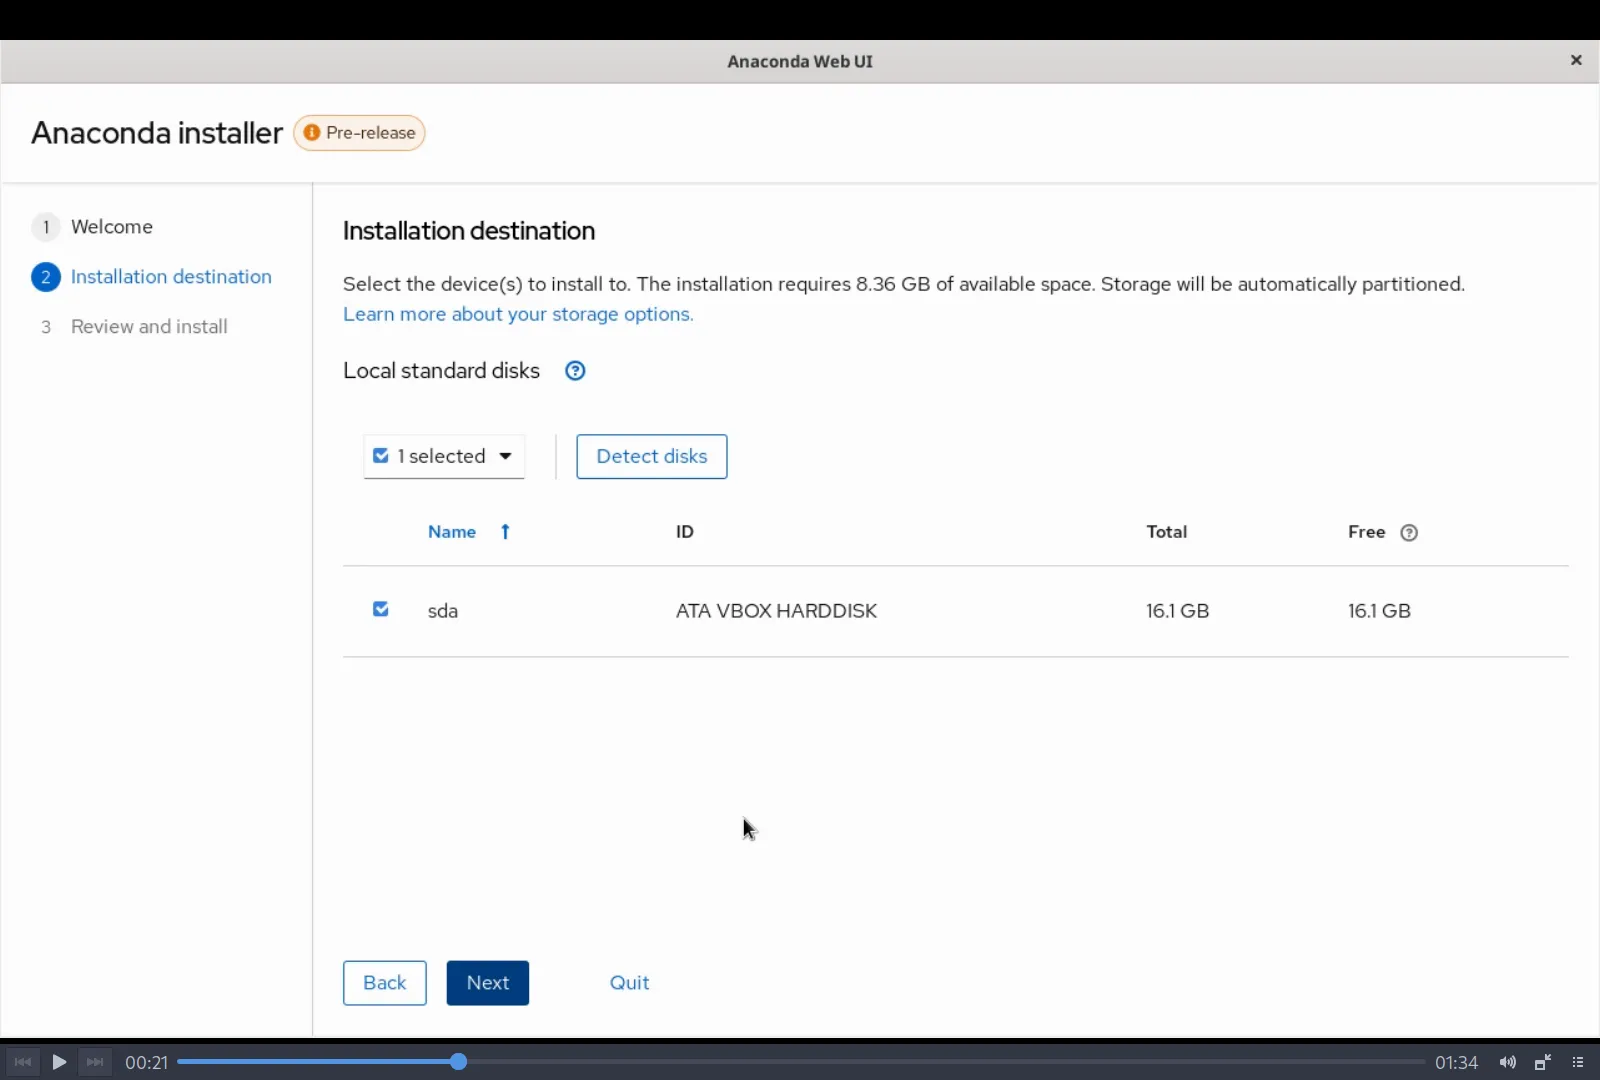Viewport: 1600px width, 1080px height.
Task: Skip to previous video track
Action: 23,1062
